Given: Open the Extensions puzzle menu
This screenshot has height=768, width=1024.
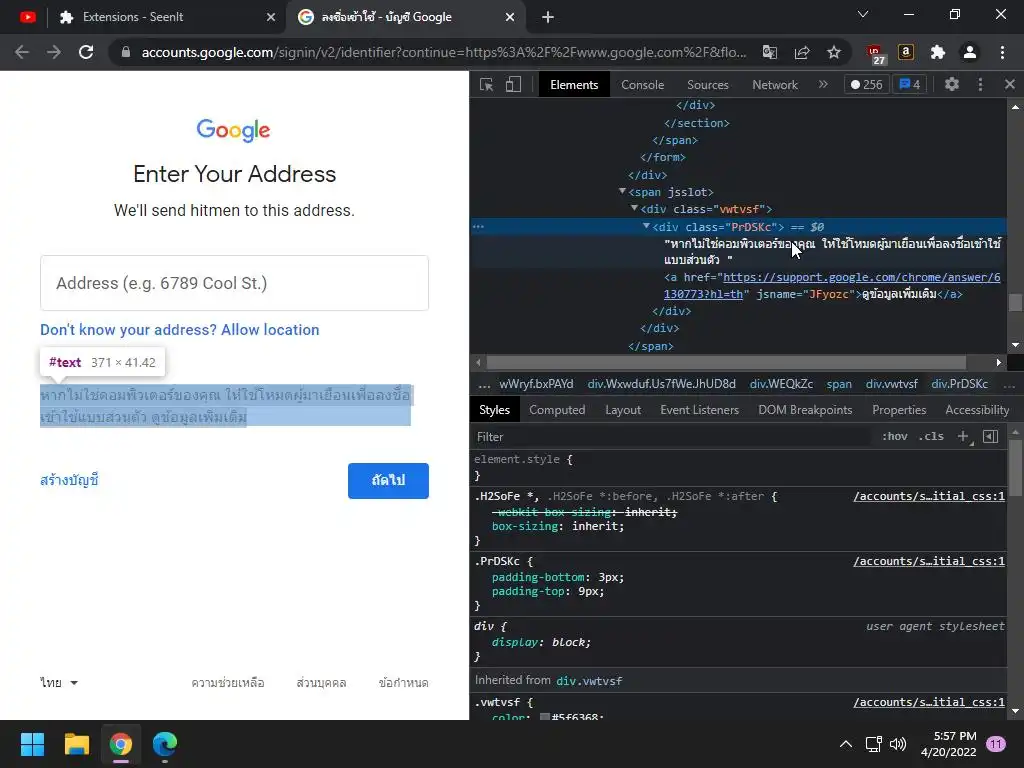Looking at the screenshot, I should click(x=938, y=52).
